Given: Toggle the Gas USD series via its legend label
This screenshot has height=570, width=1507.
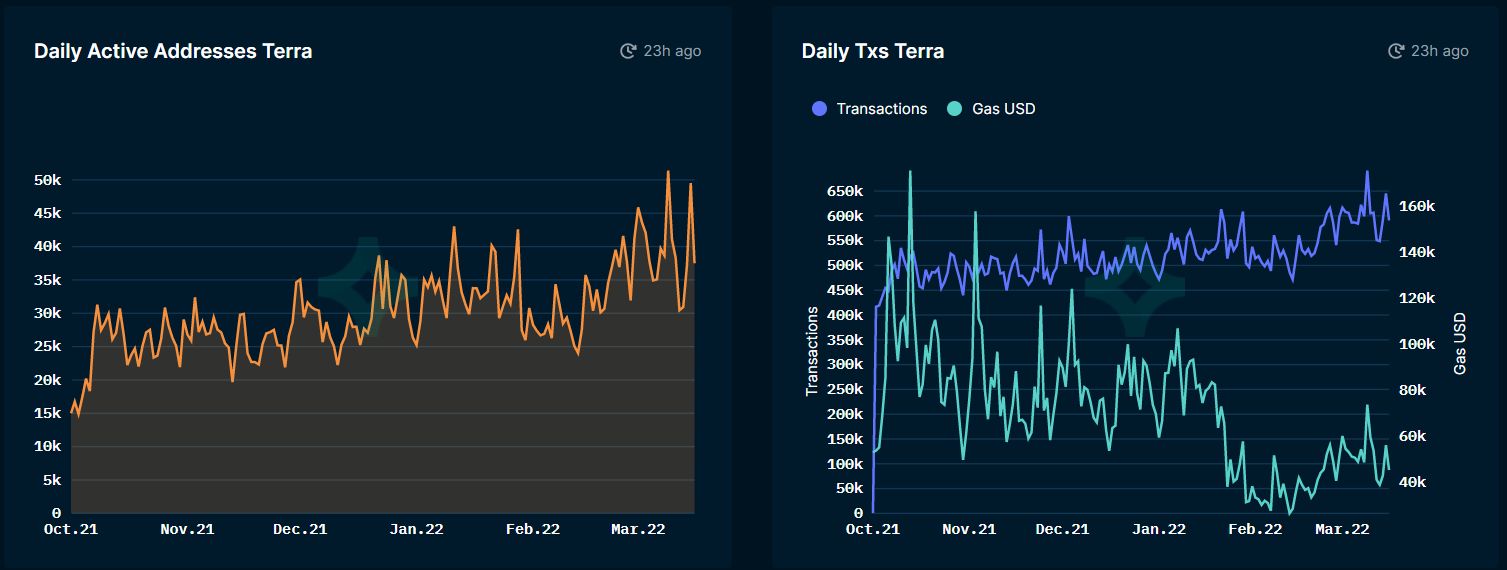Looking at the screenshot, I should pos(1003,109).
